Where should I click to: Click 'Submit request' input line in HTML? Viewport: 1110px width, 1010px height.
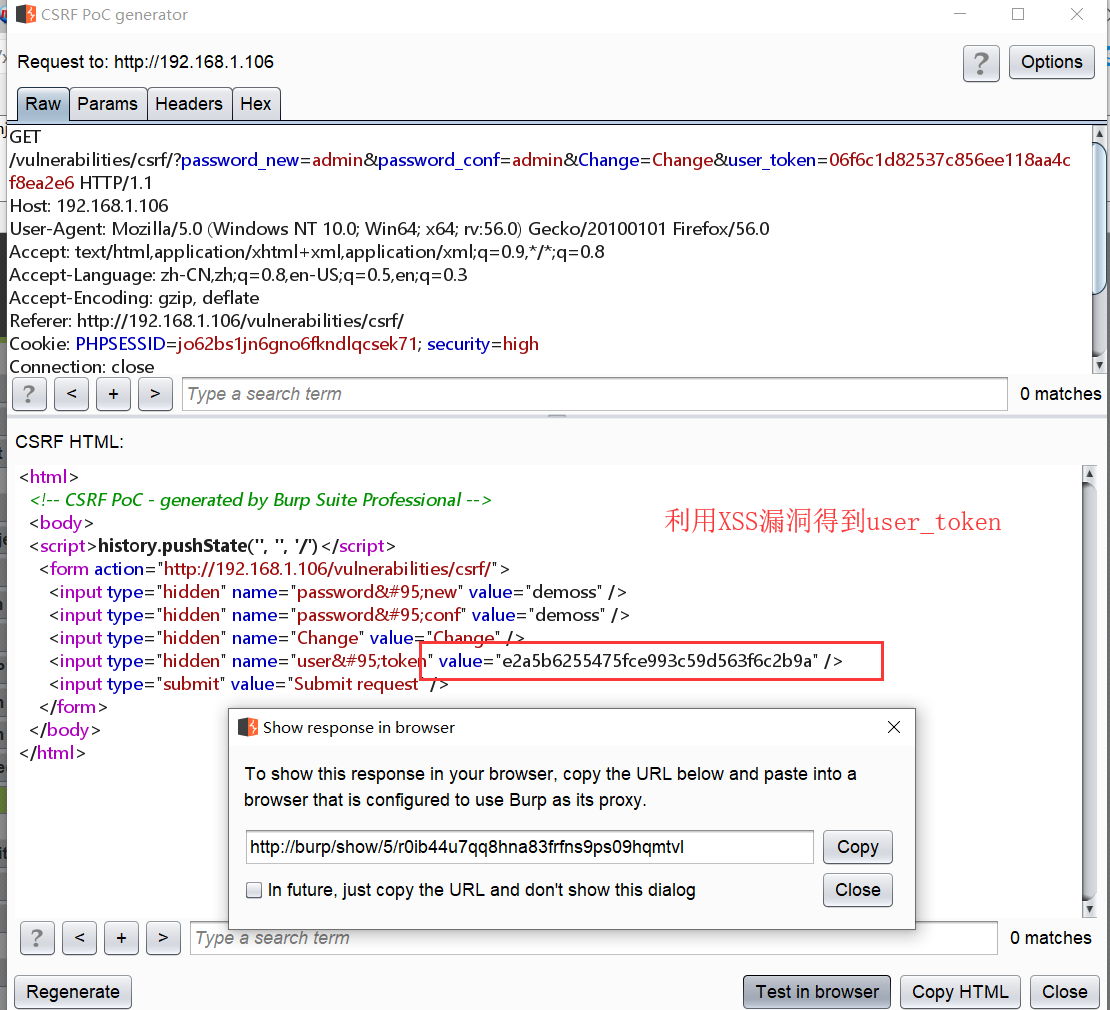click(x=248, y=684)
